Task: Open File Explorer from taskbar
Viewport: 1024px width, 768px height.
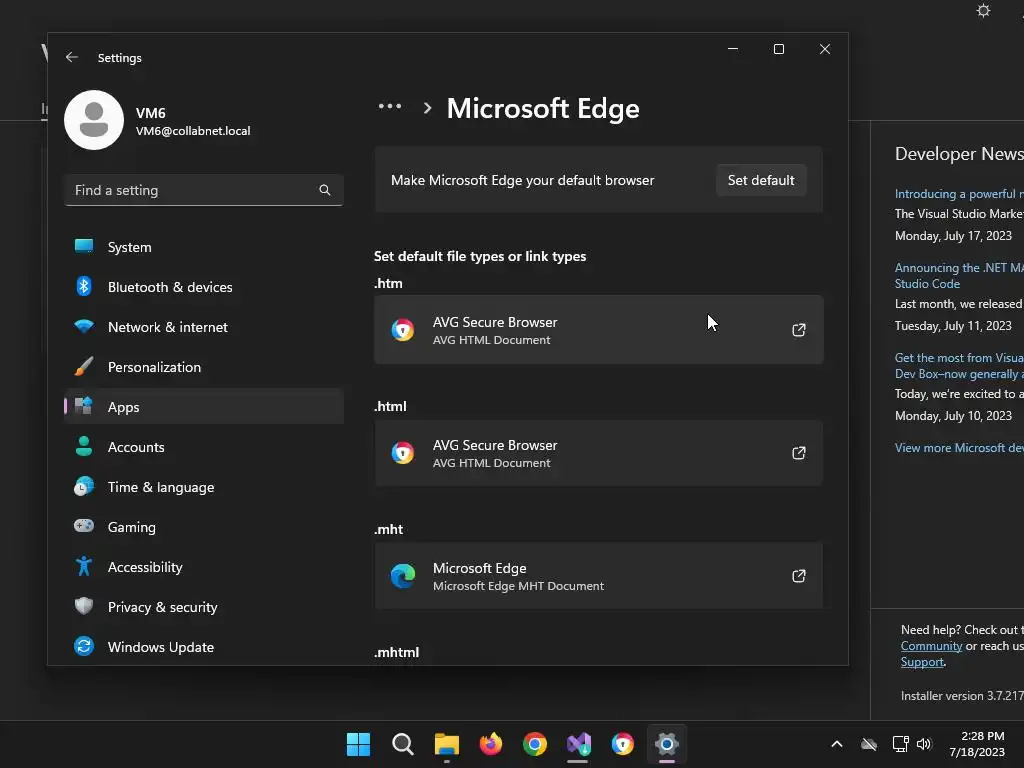Action: click(447, 744)
